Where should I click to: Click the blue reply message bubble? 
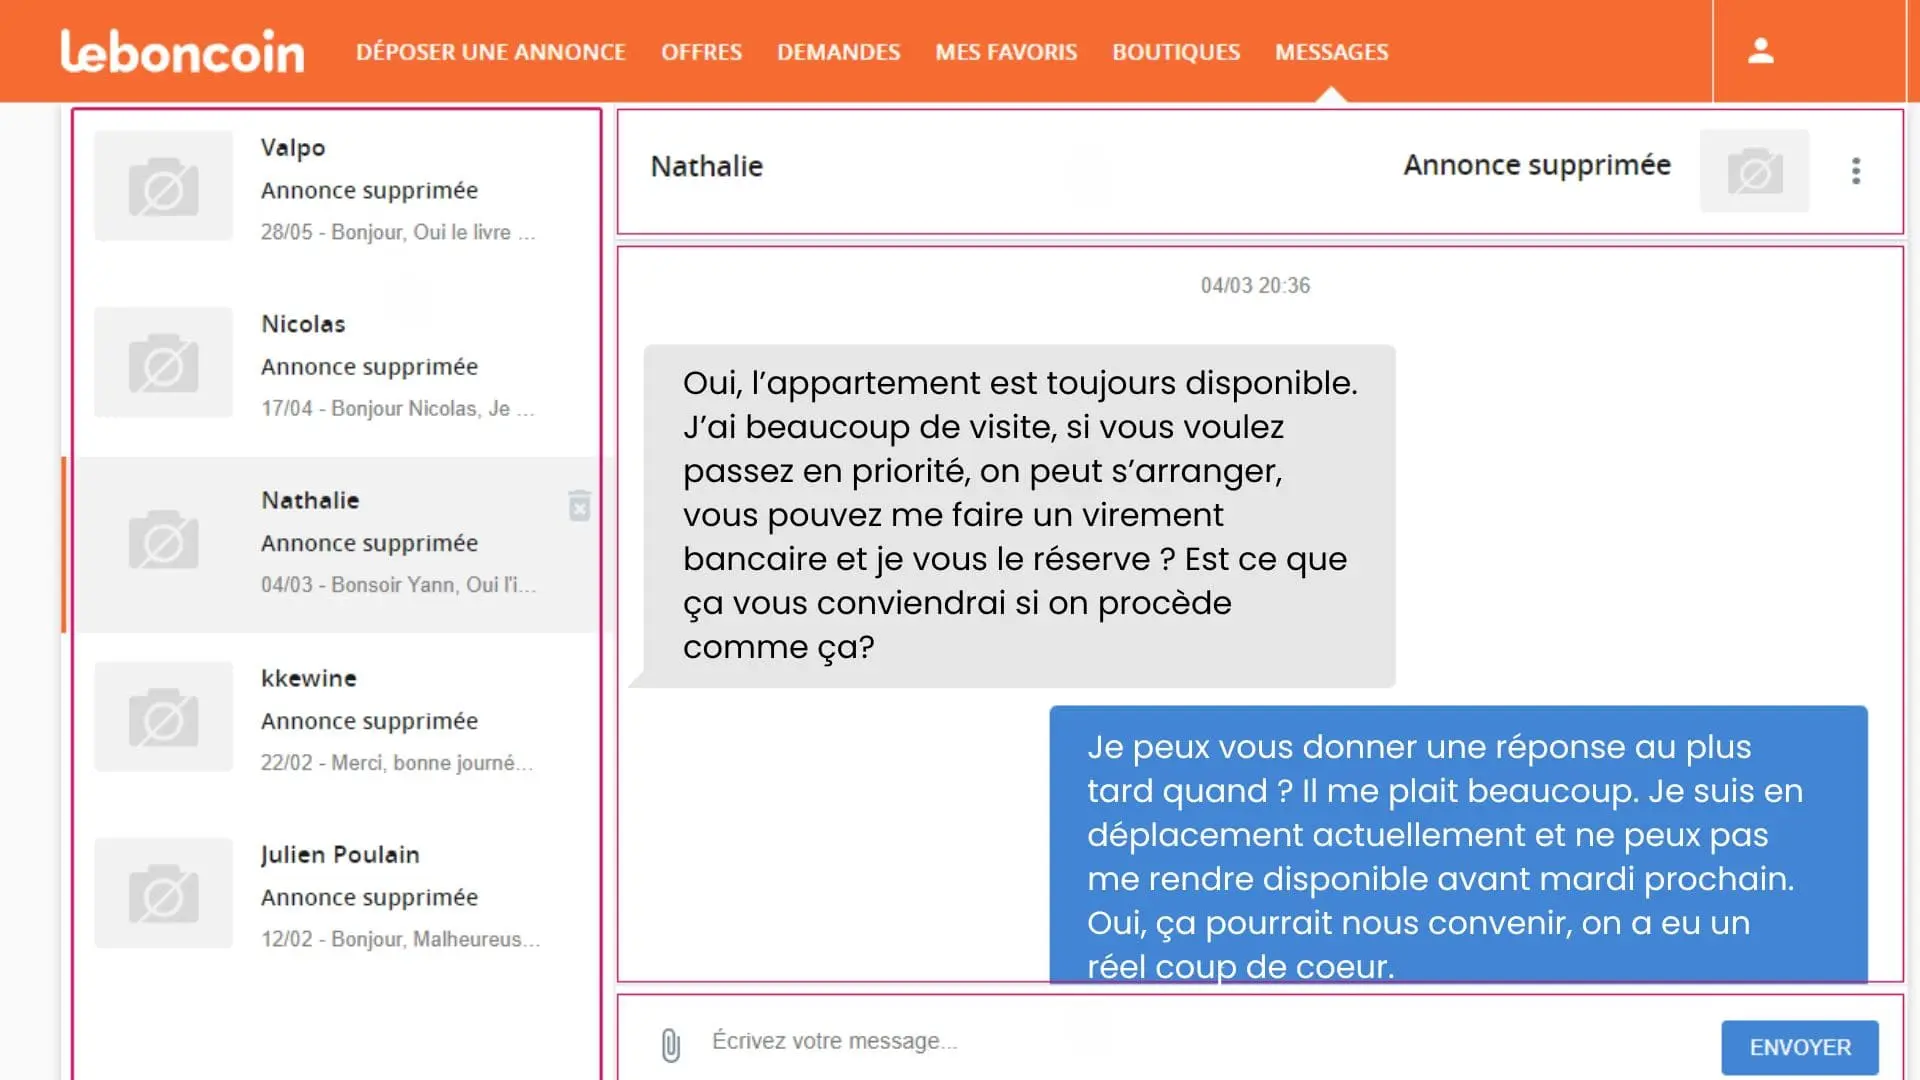tap(1458, 845)
